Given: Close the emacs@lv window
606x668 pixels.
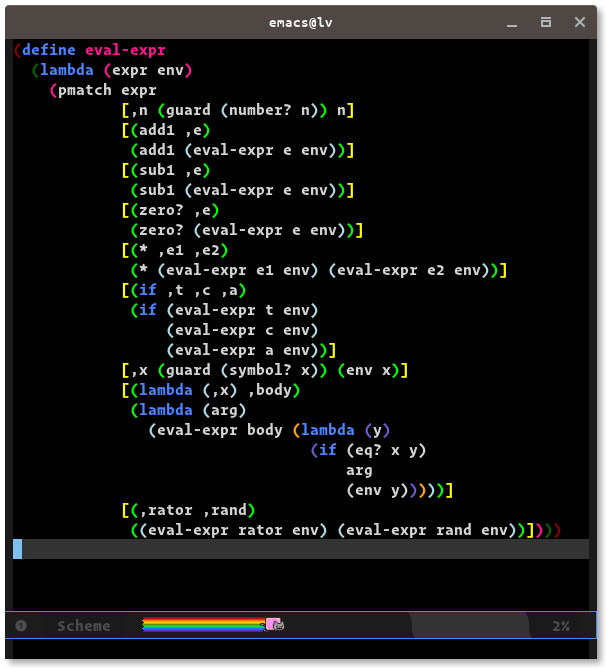Looking at the screenshot, I should pyautogui.click(x=580, y=22).
